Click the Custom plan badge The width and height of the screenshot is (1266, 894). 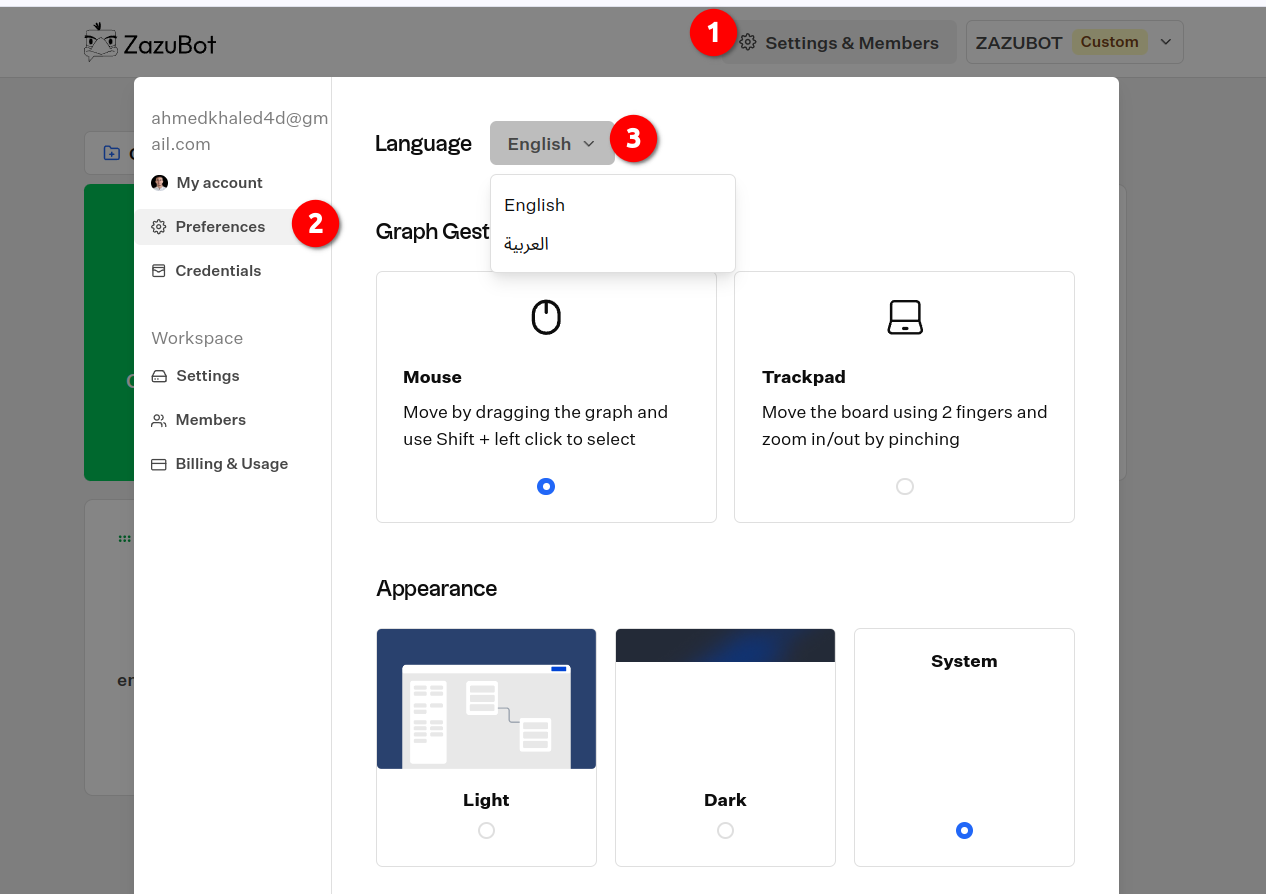point(1109,42)
